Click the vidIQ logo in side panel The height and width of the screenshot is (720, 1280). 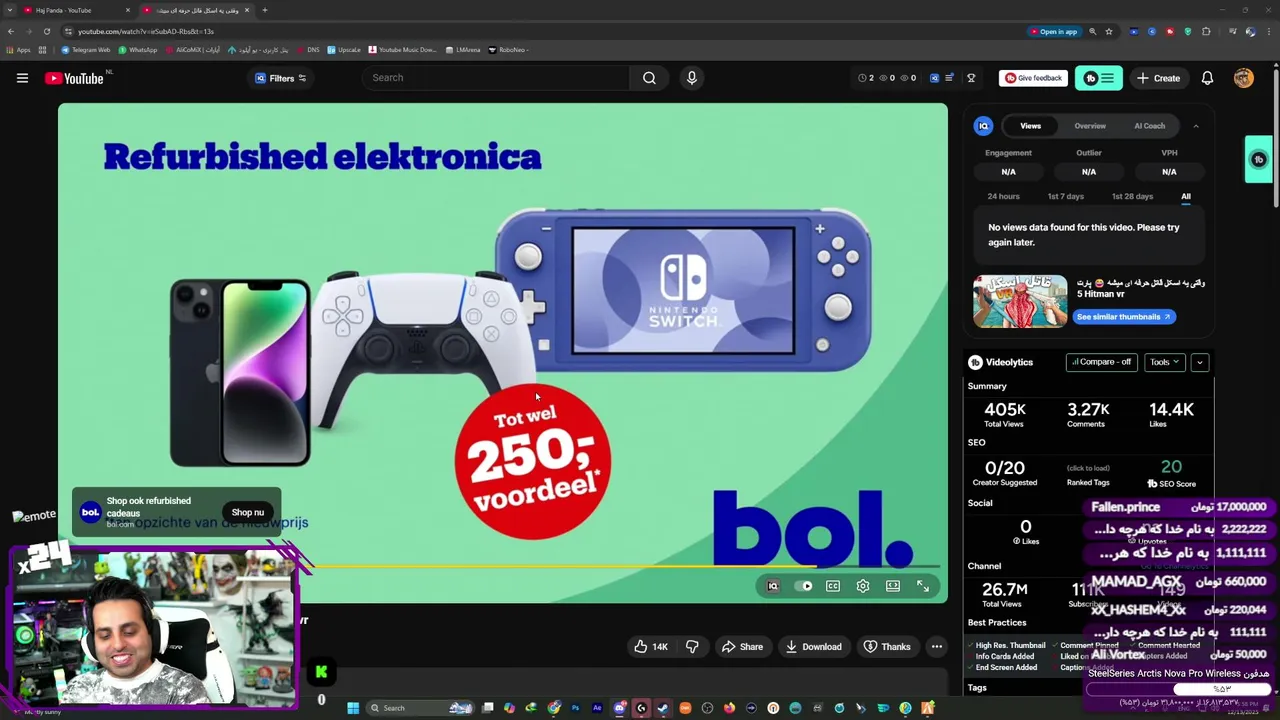984,126
